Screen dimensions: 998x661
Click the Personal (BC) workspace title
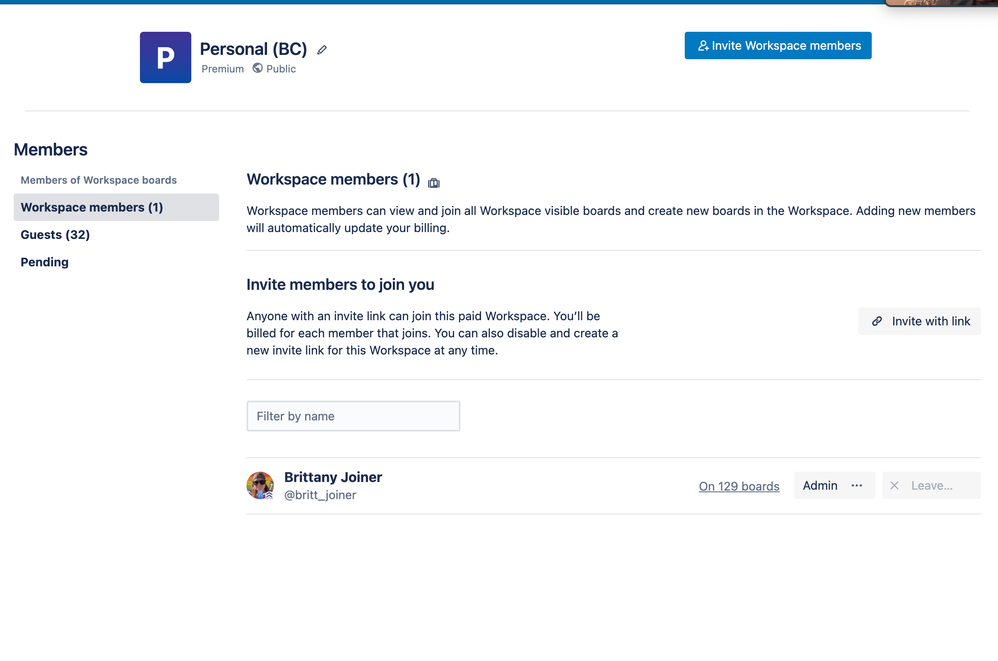point(253,49)
